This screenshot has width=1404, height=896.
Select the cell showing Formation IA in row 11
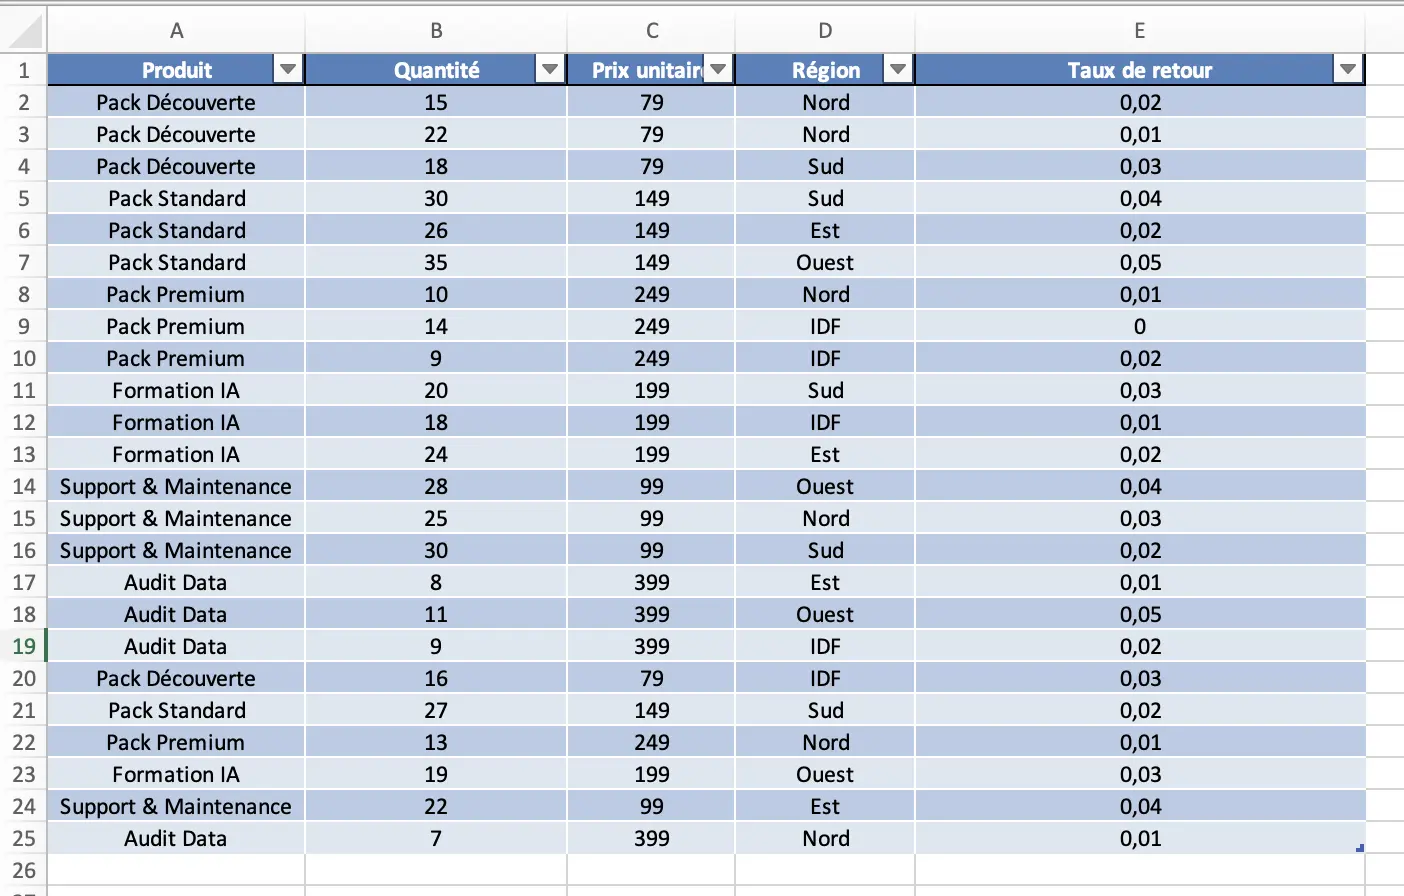coord(176,390)
